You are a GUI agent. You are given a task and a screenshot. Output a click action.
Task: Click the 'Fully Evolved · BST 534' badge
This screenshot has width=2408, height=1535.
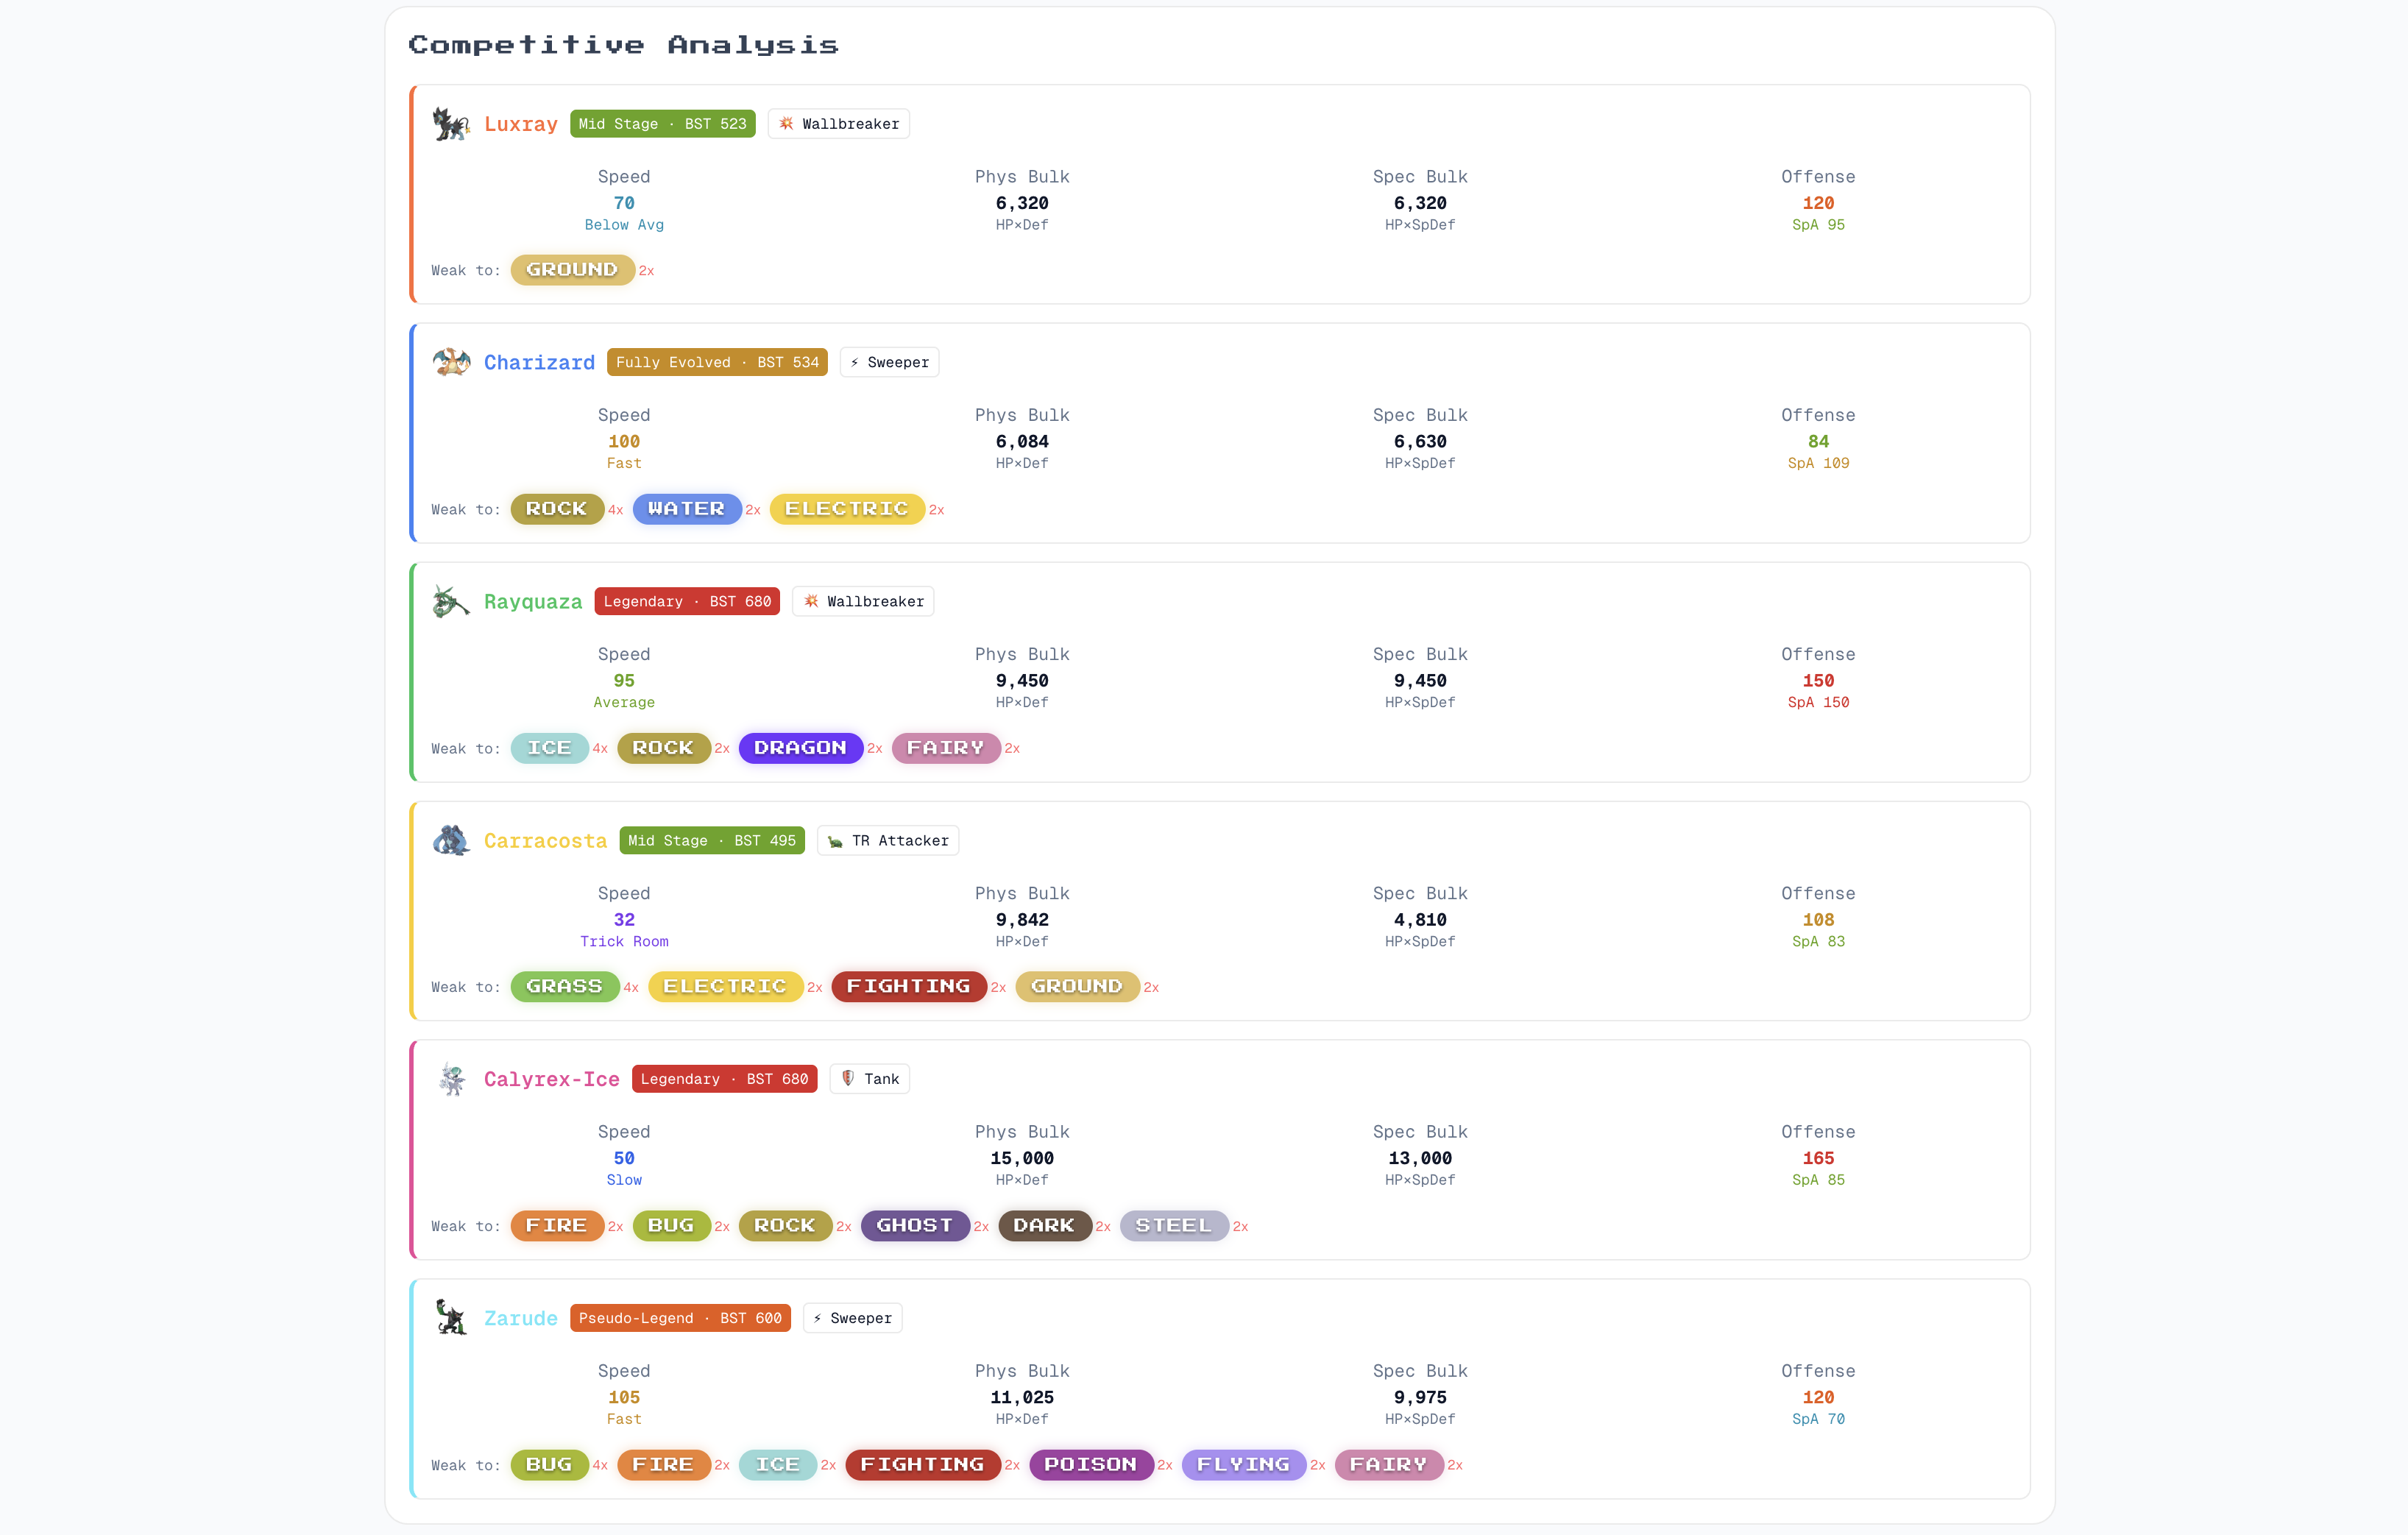717,362
